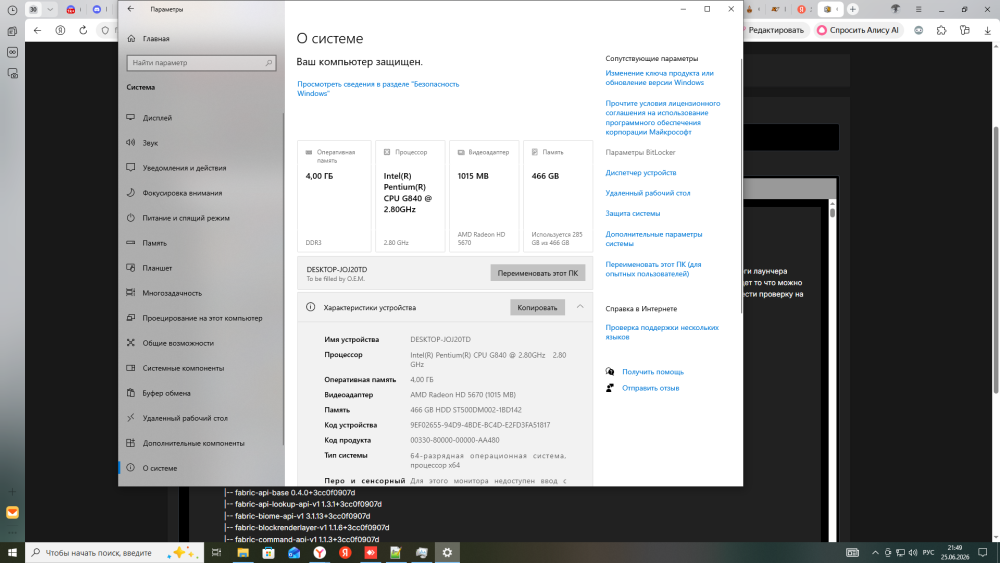Viewport: 1000px width, 563px height.
Task: Open the tab count dropdown chevron in browser
Action: [x=50, y=10]
